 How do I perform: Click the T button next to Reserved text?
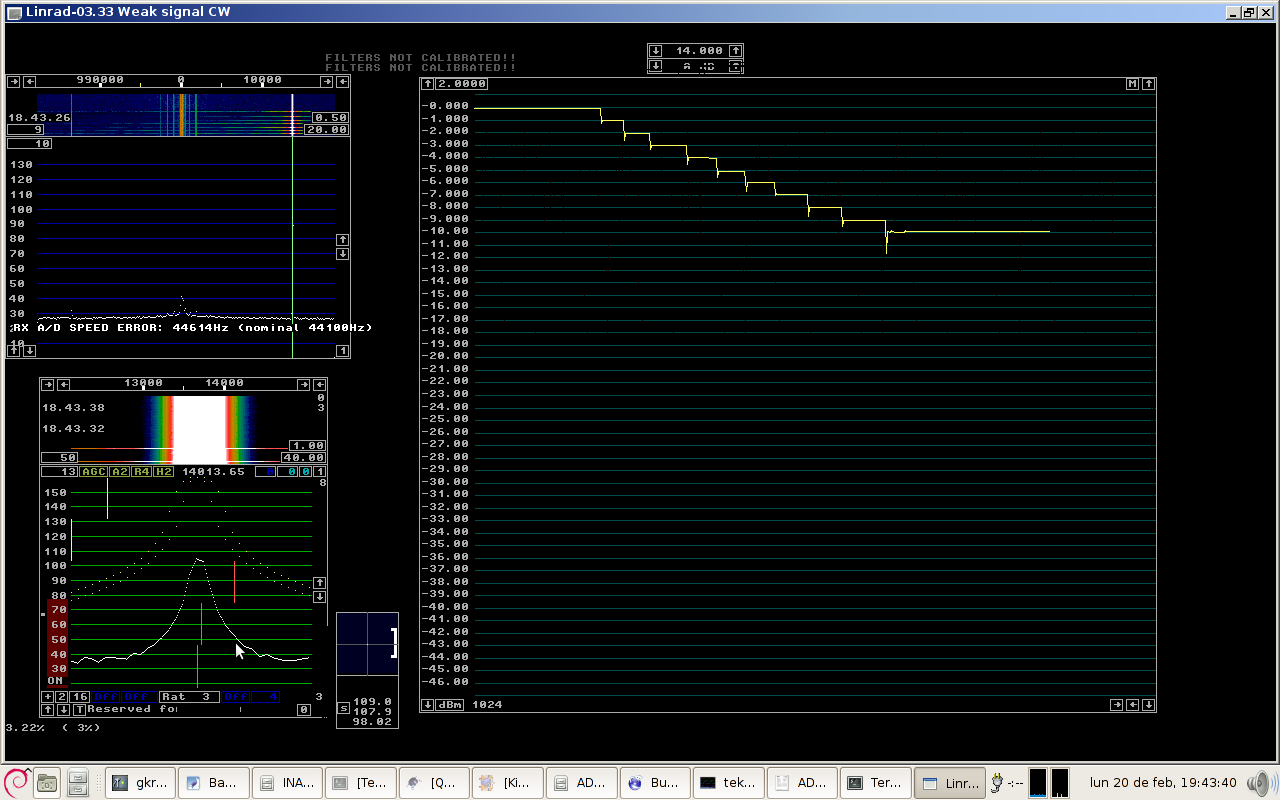tap(80, 709)
